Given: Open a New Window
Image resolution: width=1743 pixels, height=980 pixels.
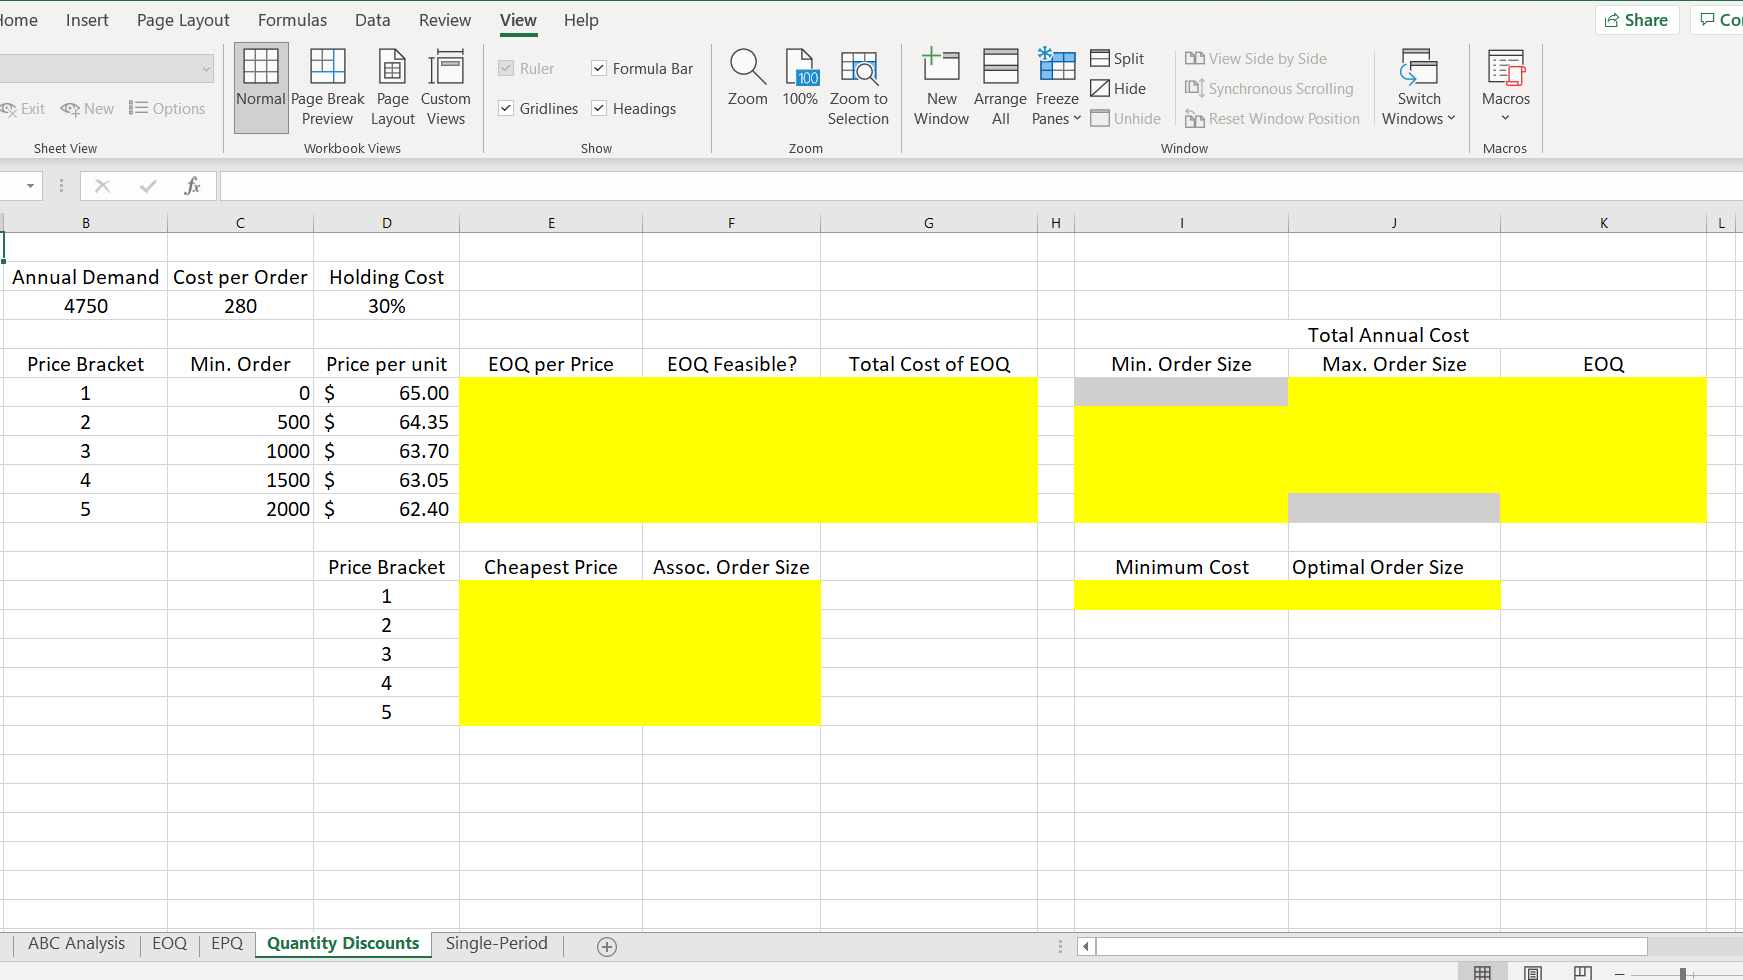Looking at the screenshot, I should click(x=941, y=88).
